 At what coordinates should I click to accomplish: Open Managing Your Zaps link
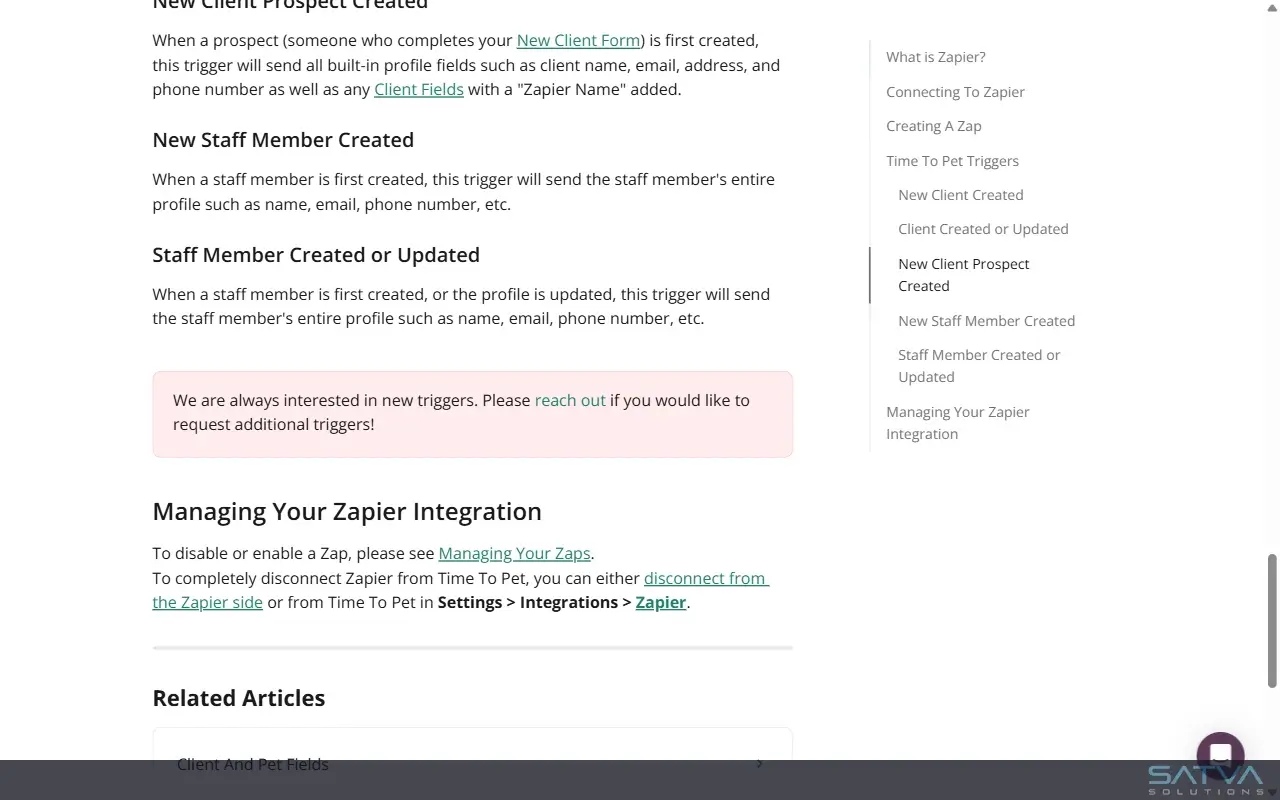[514, 553]
